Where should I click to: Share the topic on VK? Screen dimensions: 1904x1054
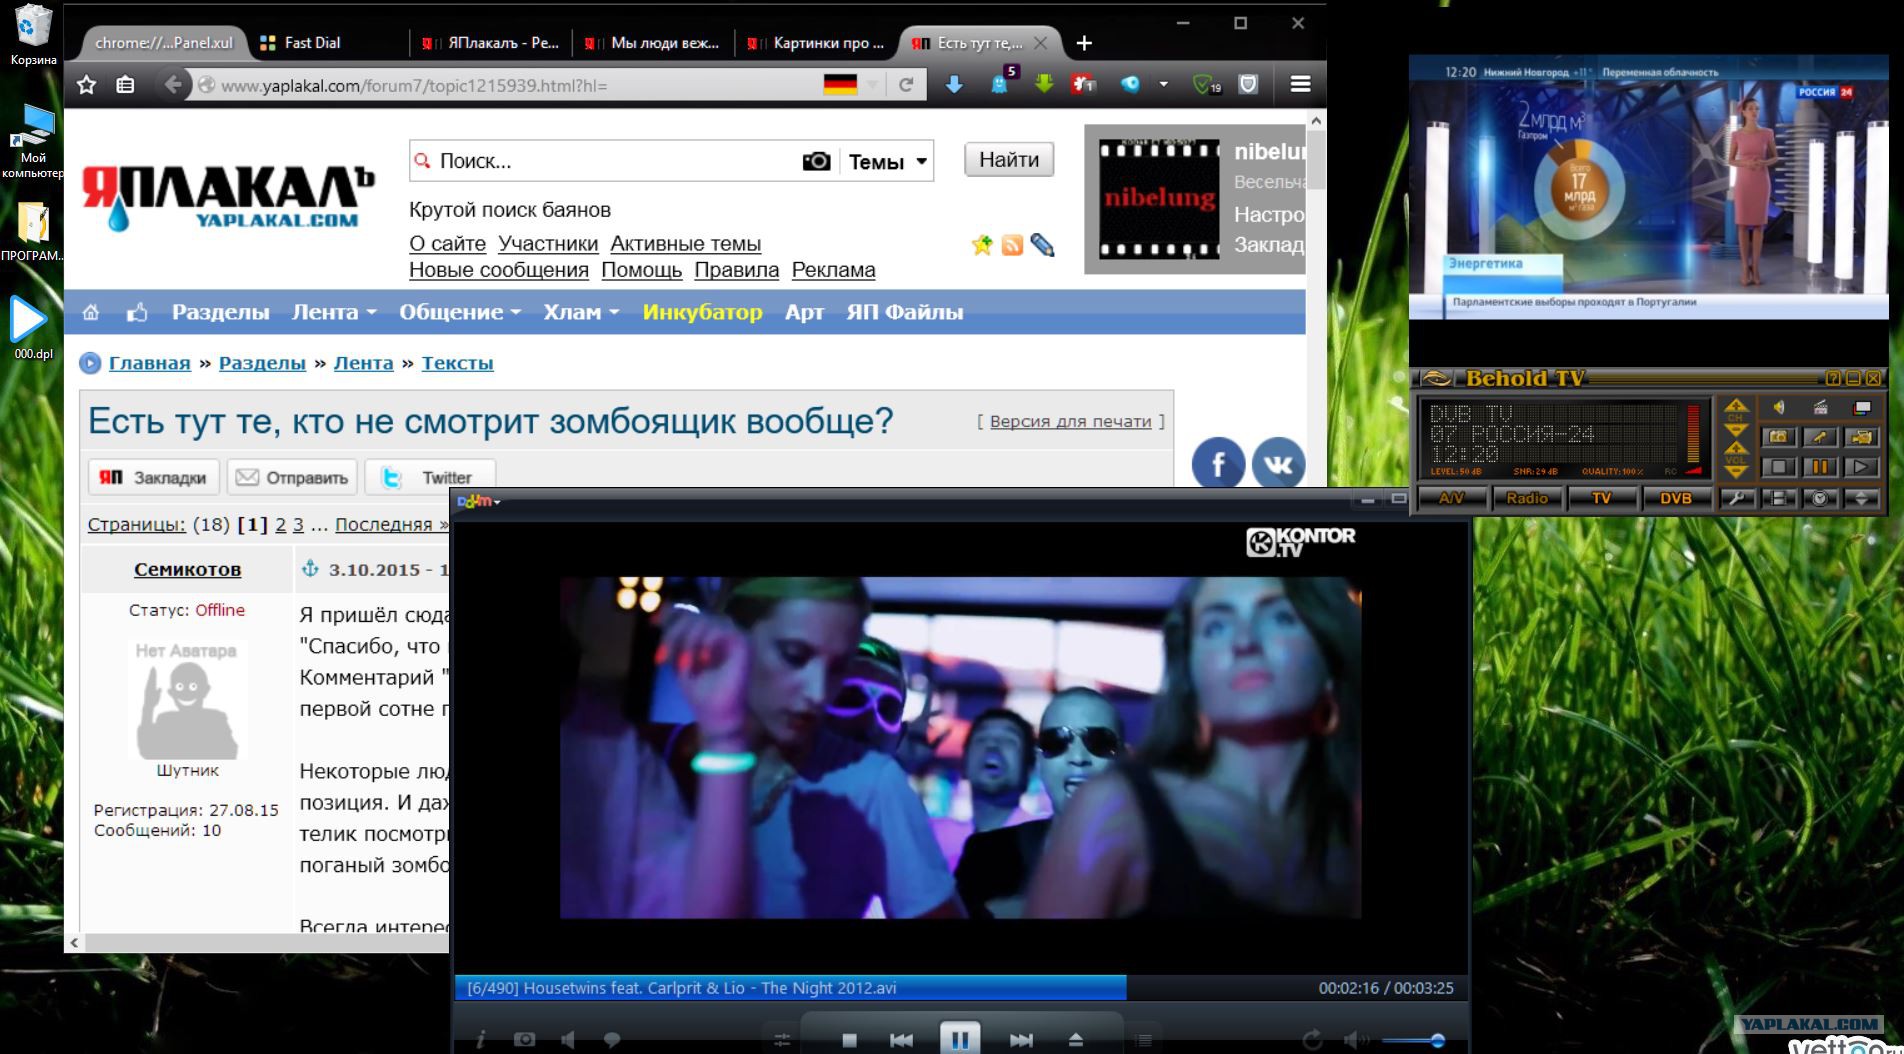pos(1279,464)
